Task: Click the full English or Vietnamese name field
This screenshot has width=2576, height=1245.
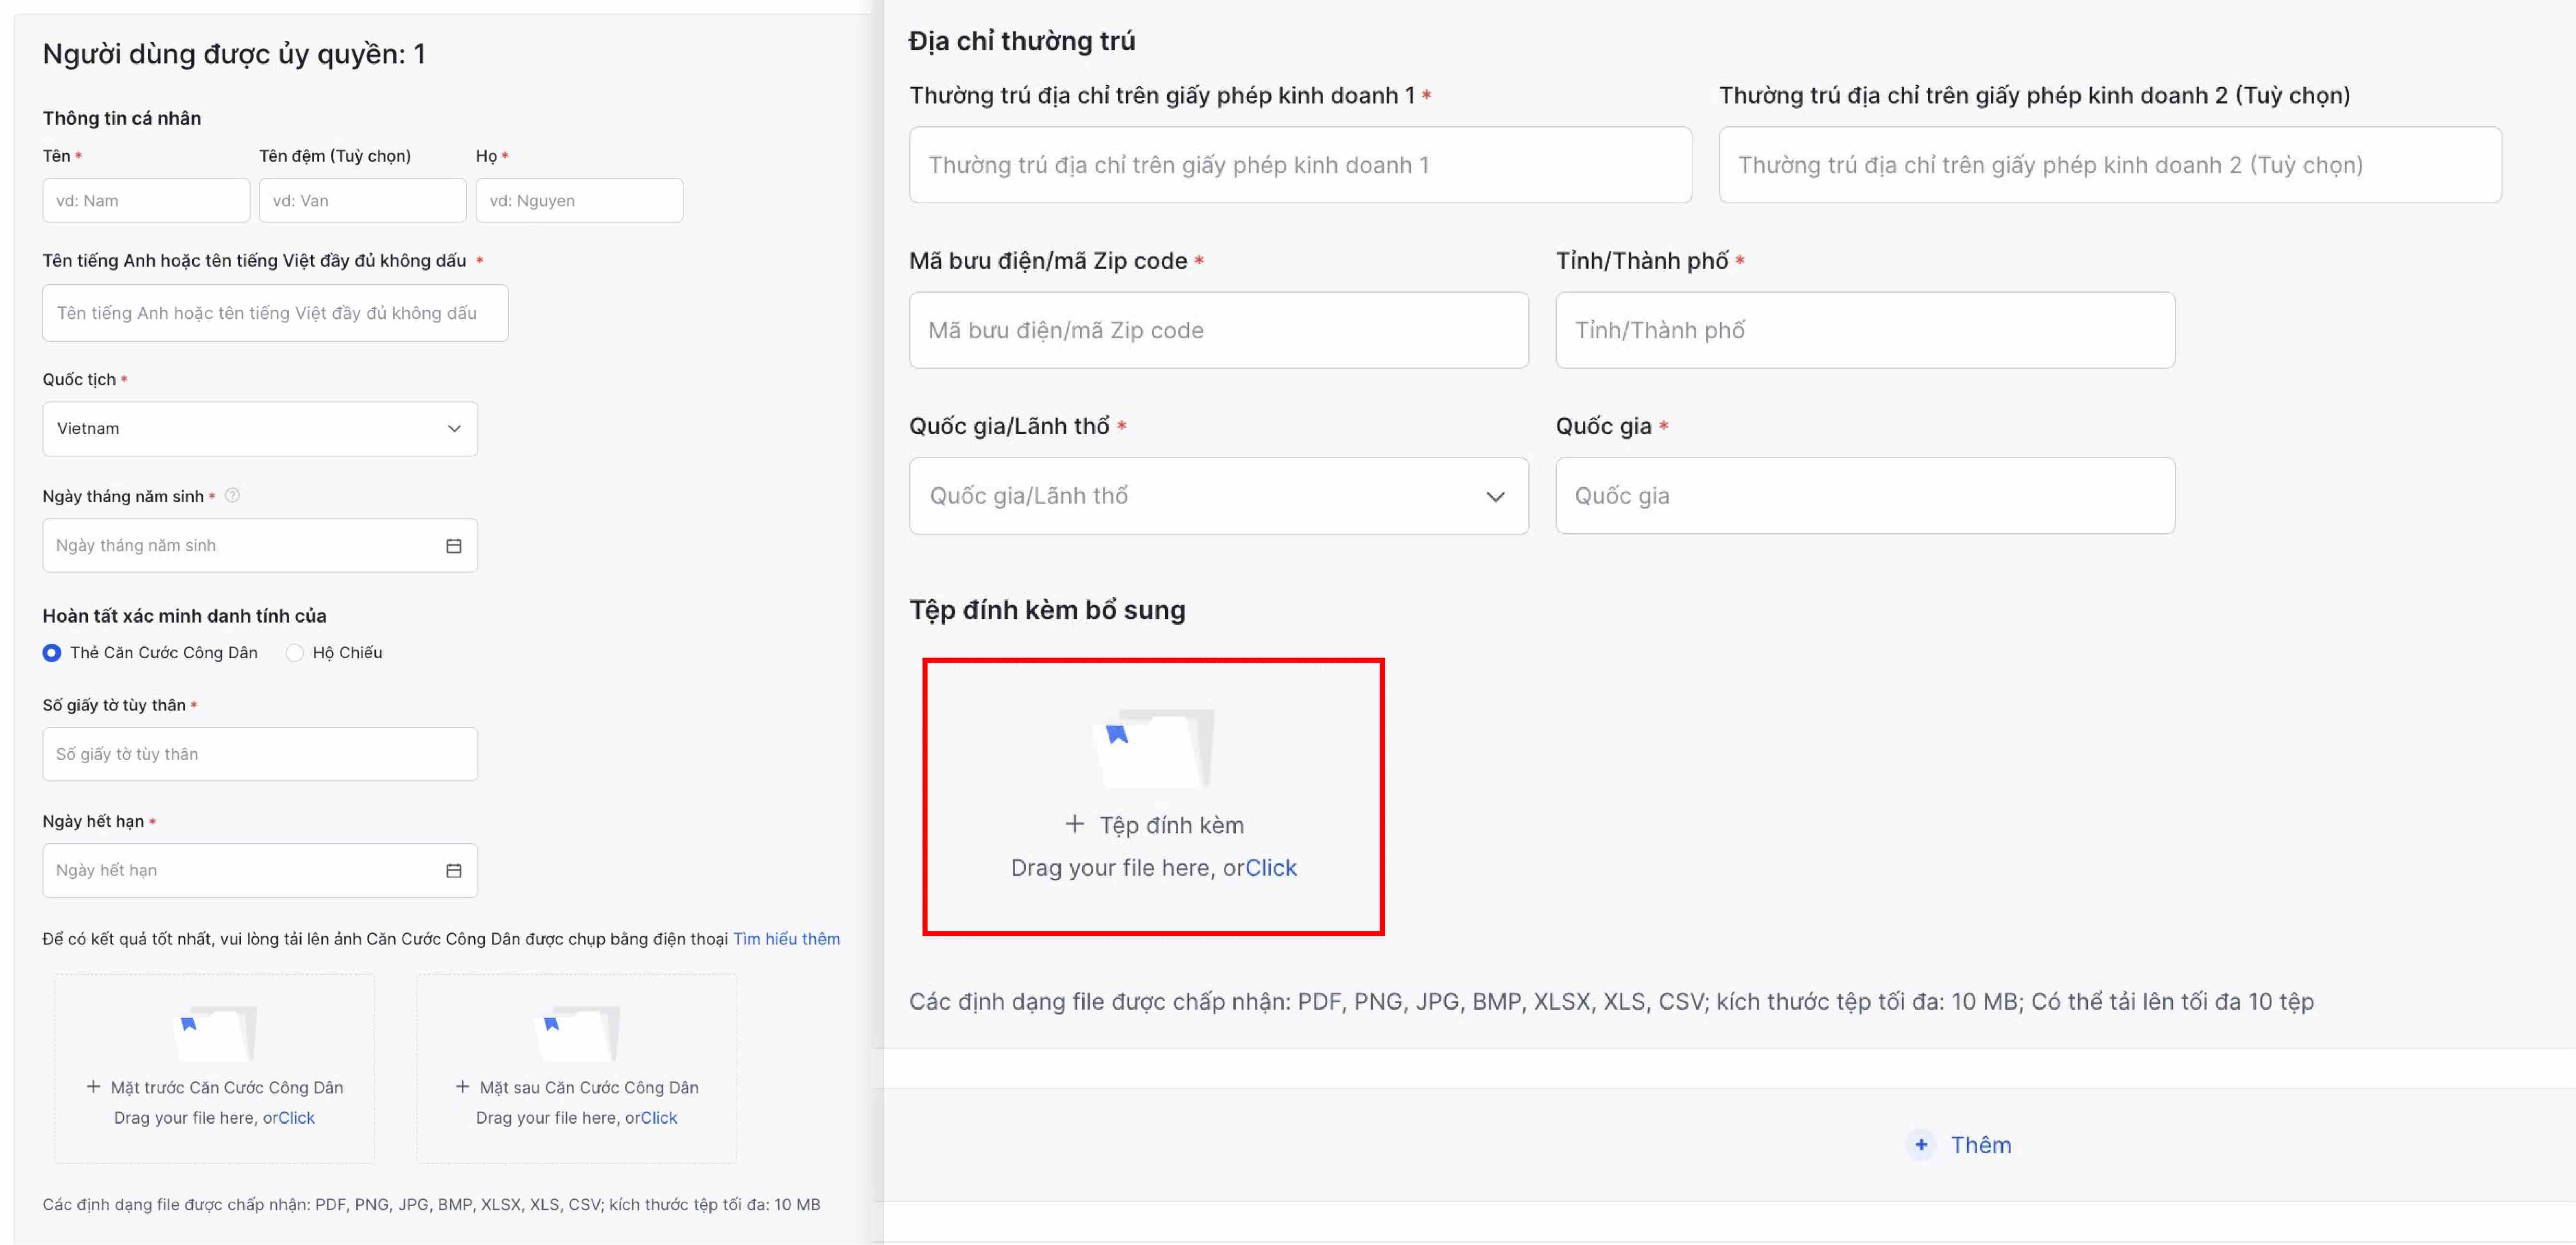Action: 275,313
